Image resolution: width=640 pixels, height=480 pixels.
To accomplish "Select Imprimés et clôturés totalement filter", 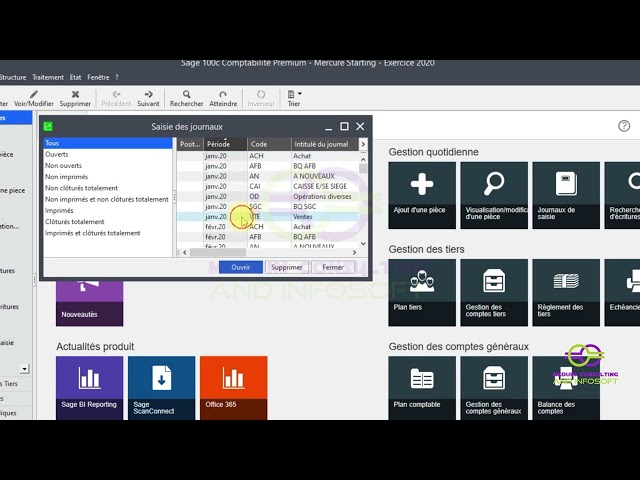I will (x=108, y=233).
